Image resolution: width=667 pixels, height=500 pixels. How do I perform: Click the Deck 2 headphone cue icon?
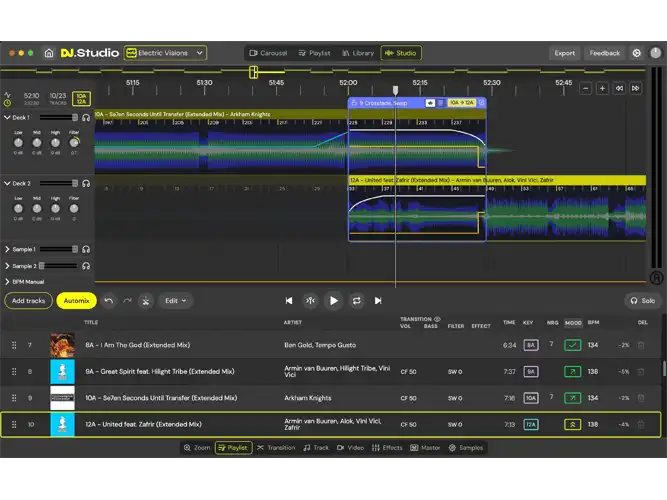(x=86, y=183)
